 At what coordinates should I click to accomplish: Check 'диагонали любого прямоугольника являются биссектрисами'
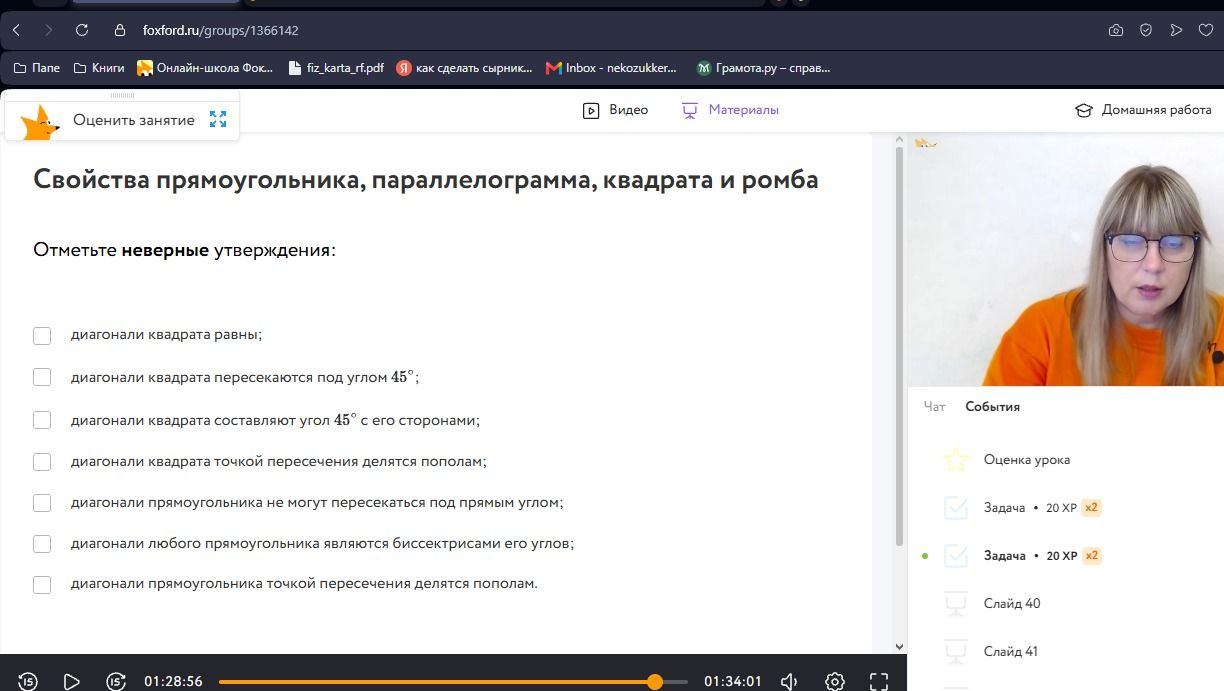click(x=42, y=544)
